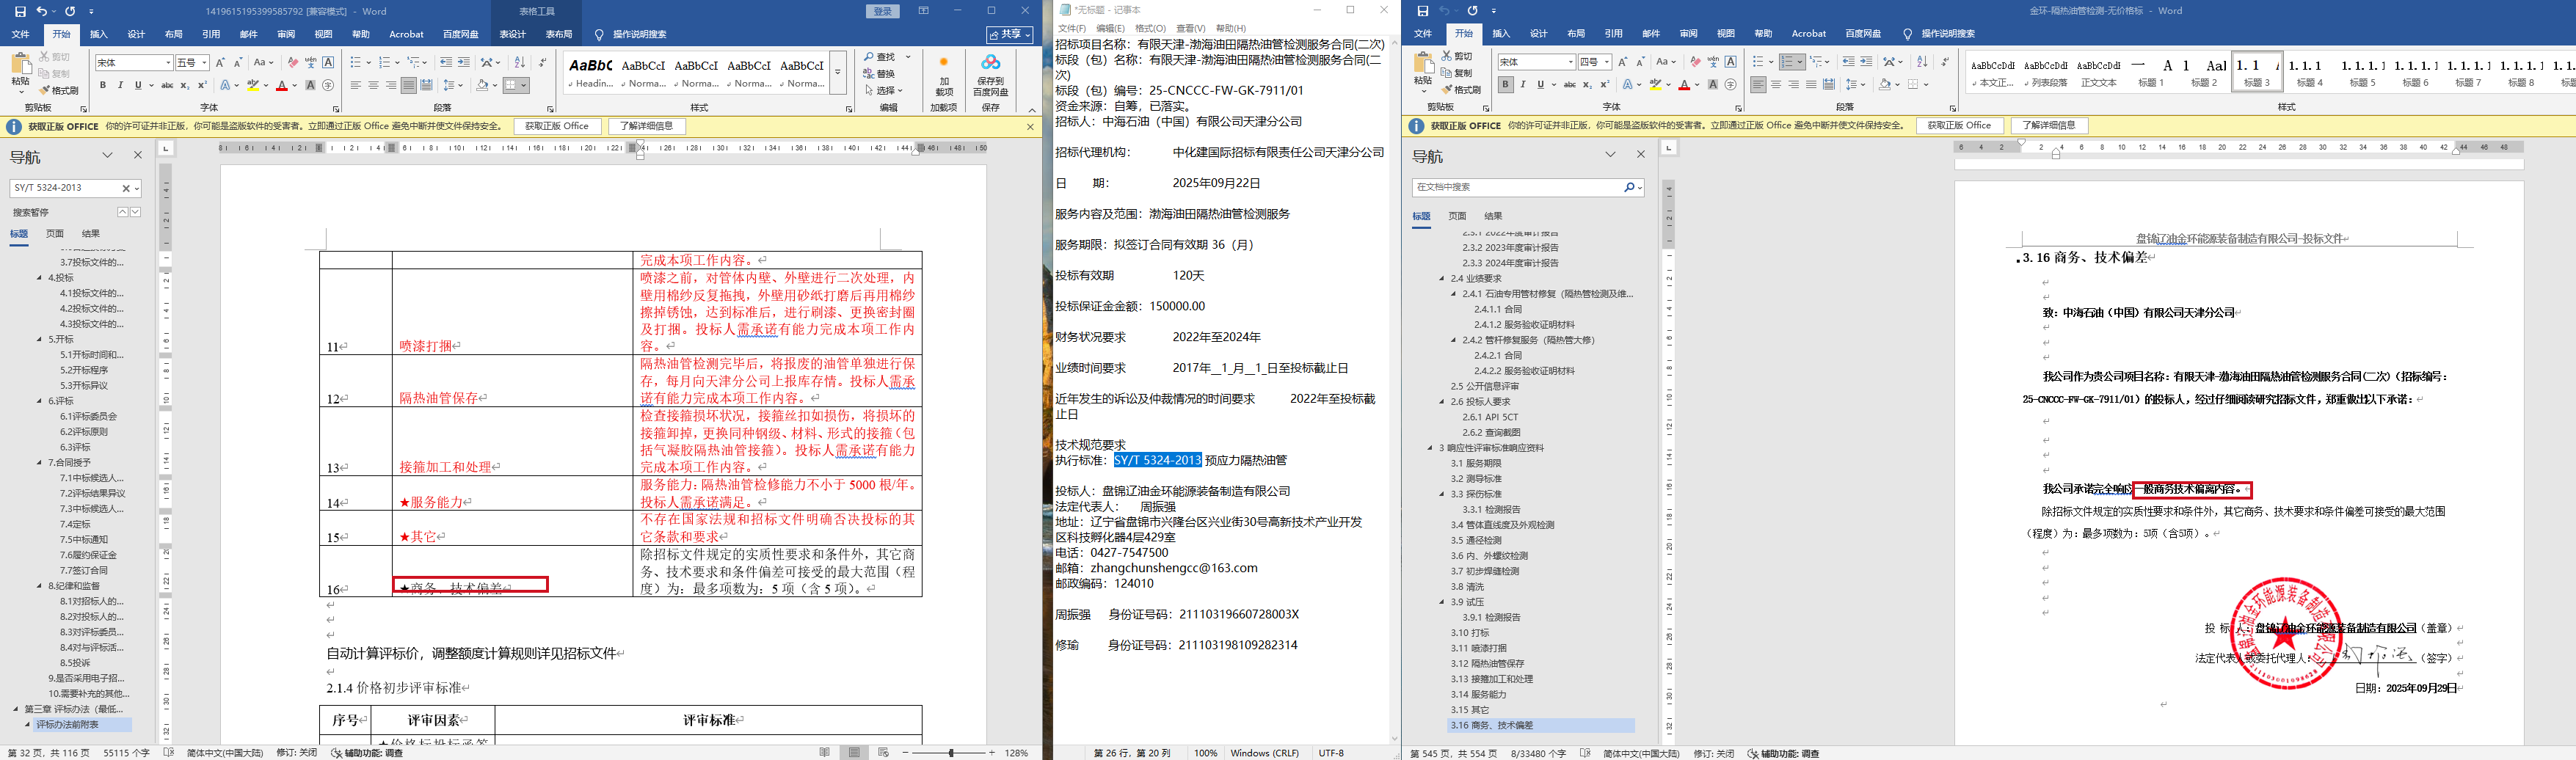The height and width of the screenshot is (760, 2576).
Task: Click Format Painter in the right Word ribbon
Action: coord(1461,90)
